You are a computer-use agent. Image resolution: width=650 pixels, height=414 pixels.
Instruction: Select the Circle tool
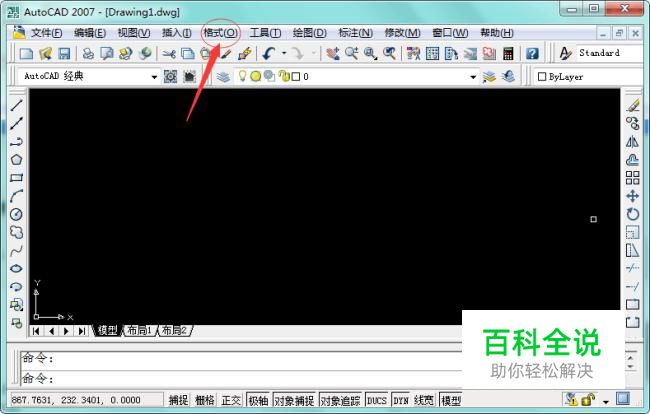pos(16,214)
